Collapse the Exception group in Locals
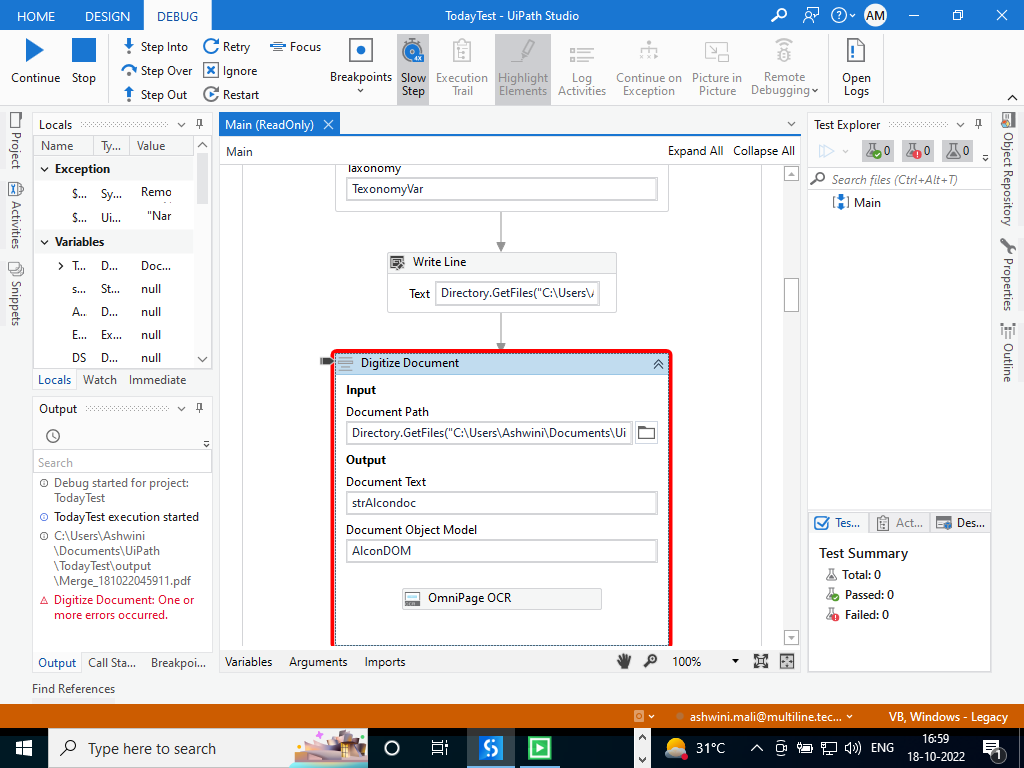The image size is (1024, 768). [44, 169]
